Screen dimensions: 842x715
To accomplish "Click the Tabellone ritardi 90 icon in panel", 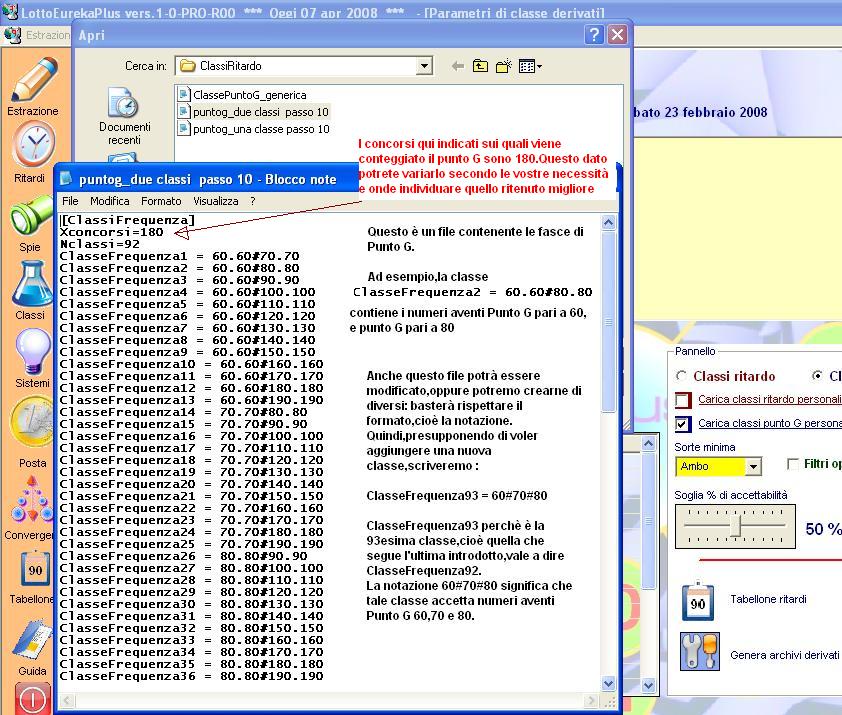I will pyautogui.click(x=698, y=601).
